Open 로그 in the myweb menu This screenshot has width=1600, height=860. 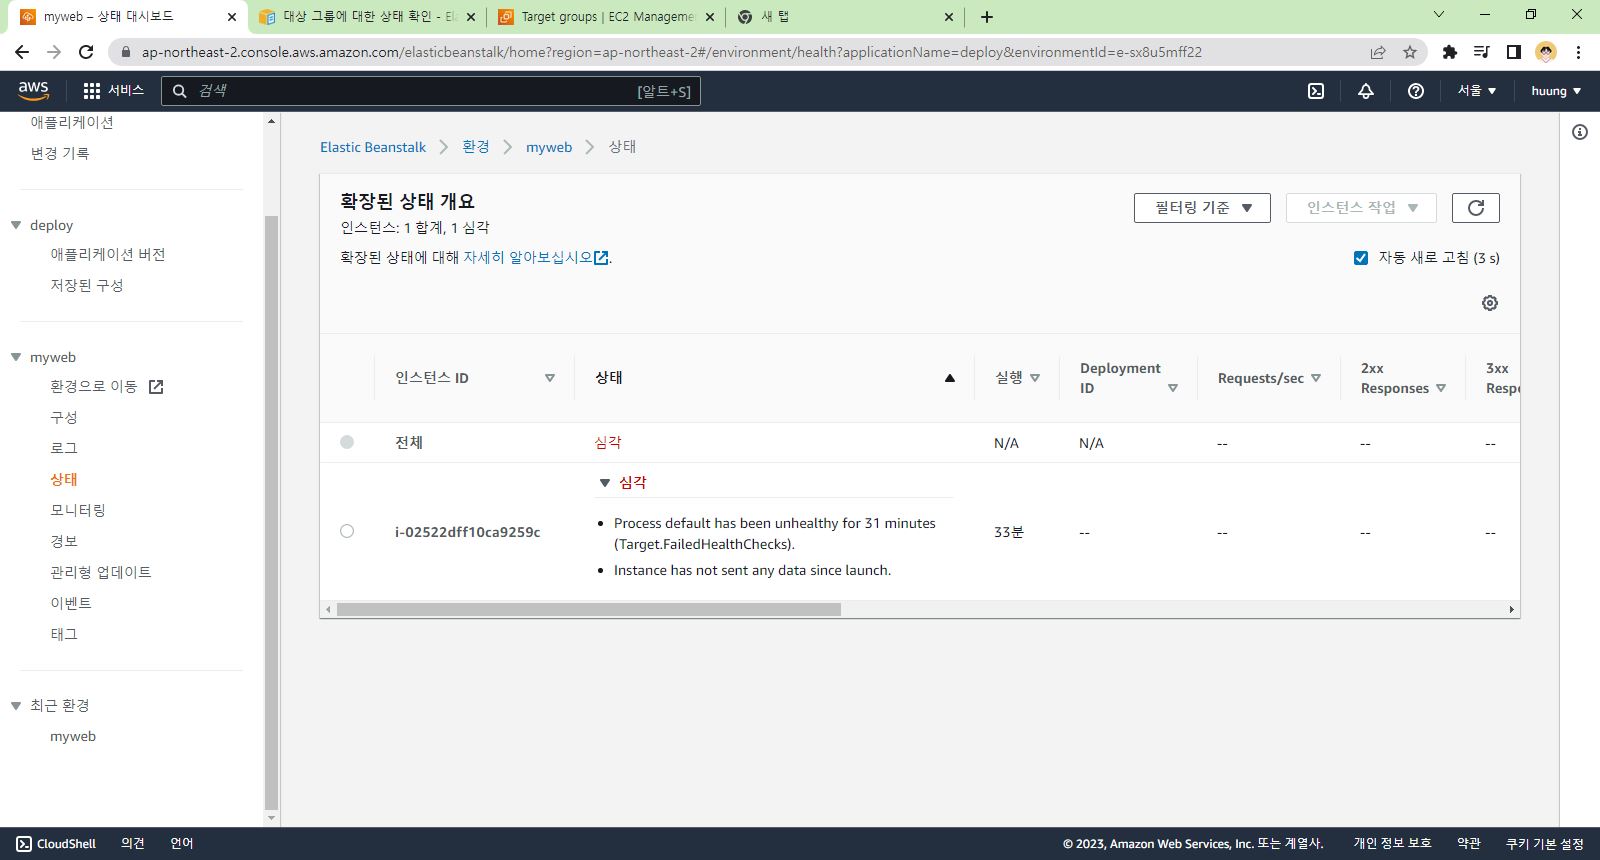tap(64, 449)
